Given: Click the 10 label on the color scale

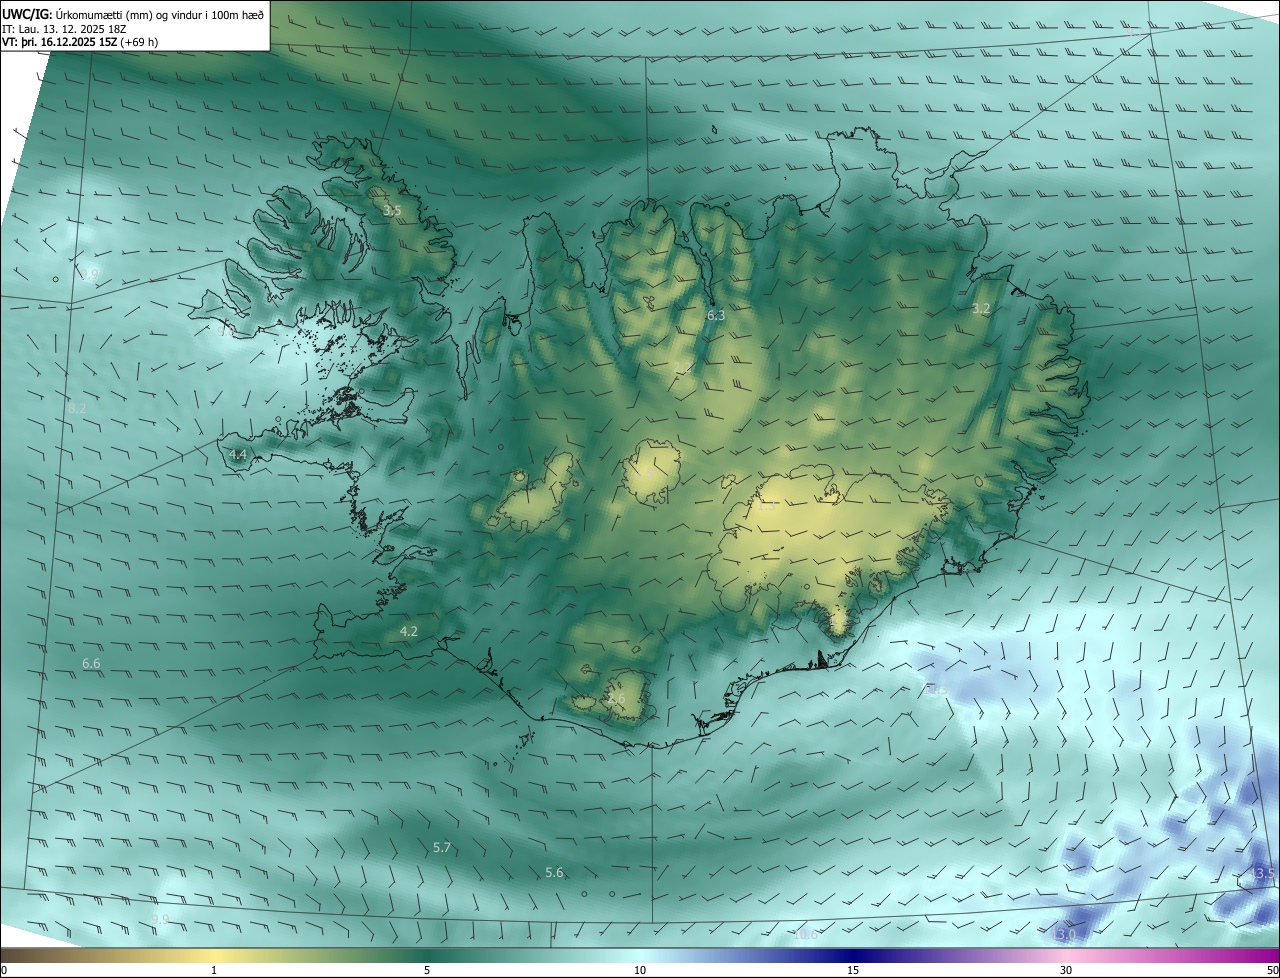Looking at the screenshot, I should click(640, 970).
